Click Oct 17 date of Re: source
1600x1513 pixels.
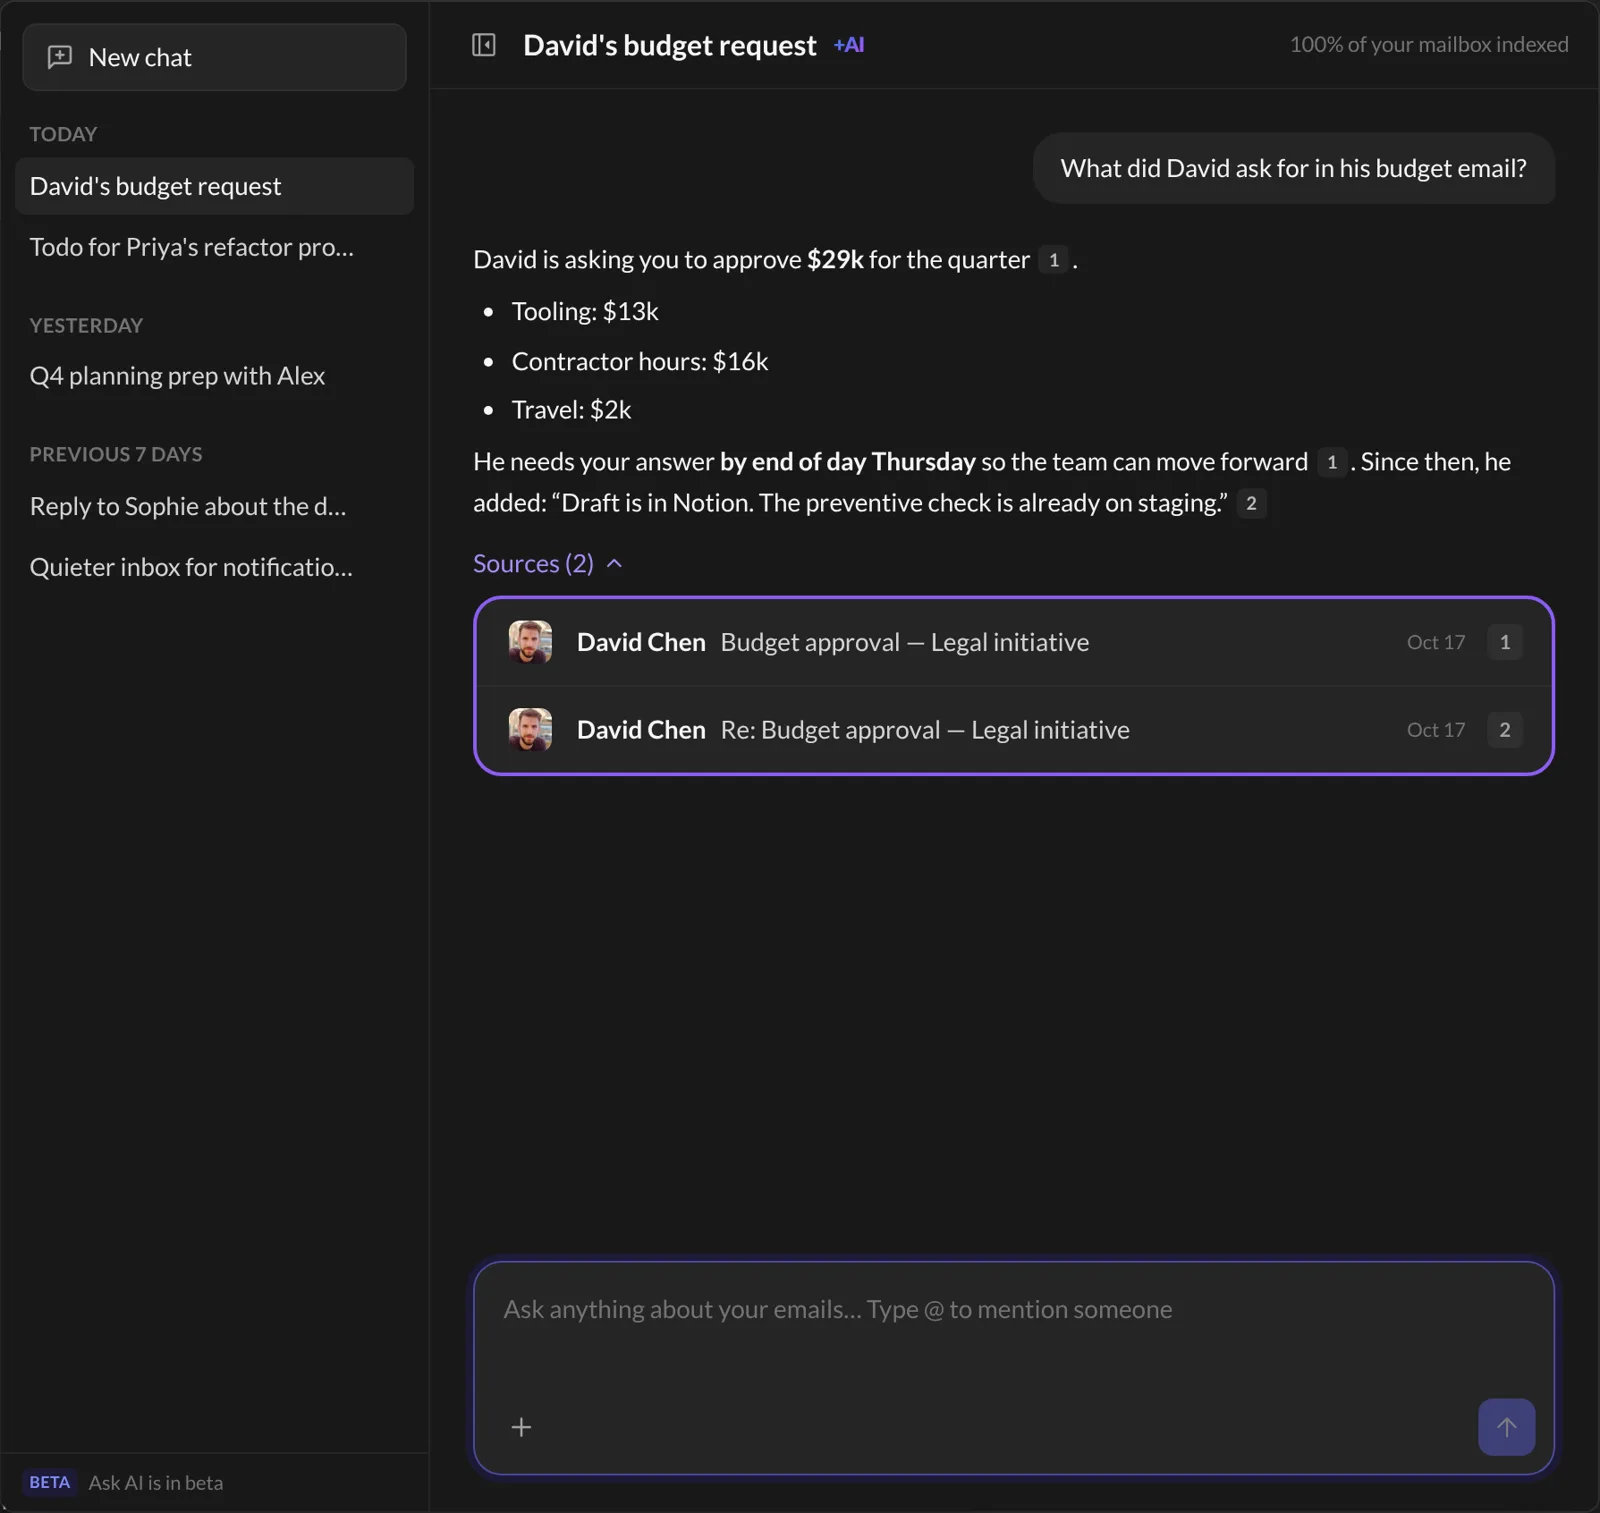1435,730
